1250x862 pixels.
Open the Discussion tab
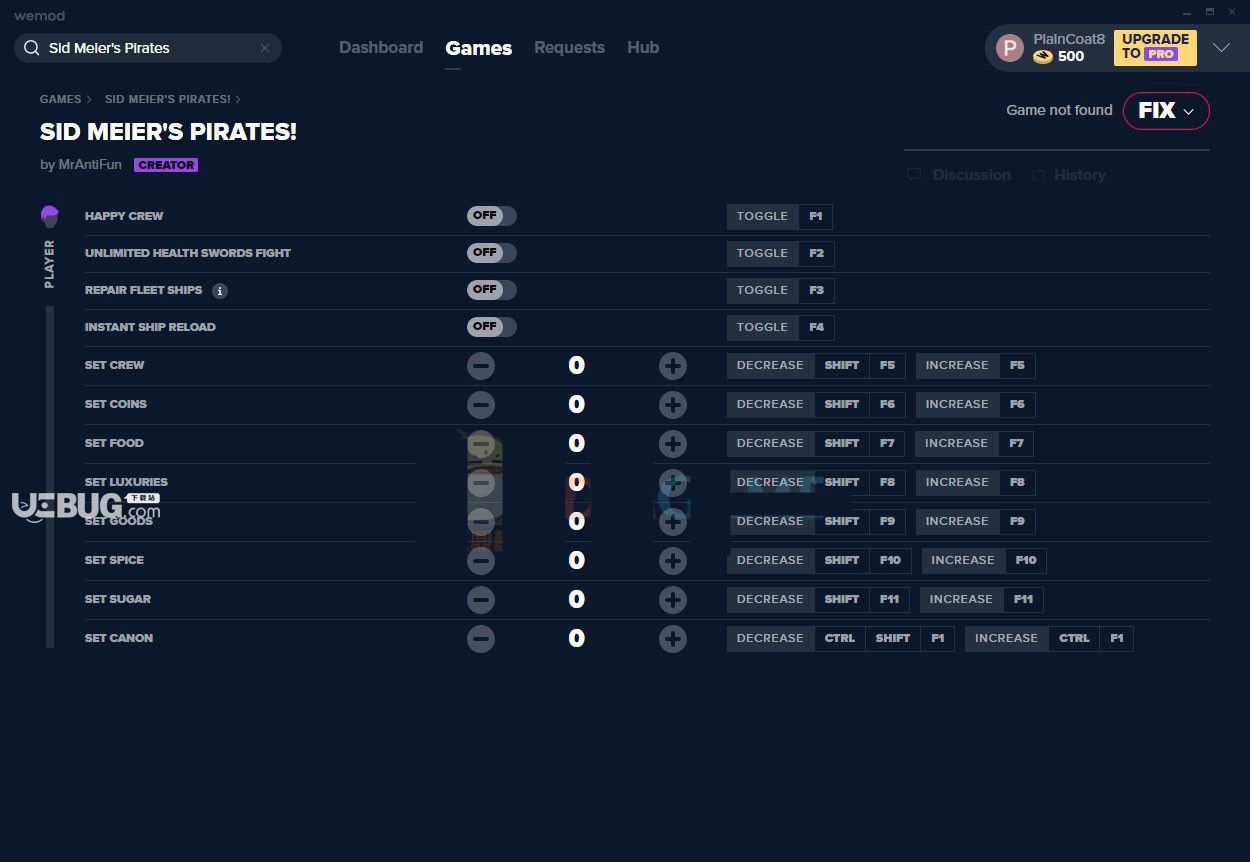click(x=960, y=175)
